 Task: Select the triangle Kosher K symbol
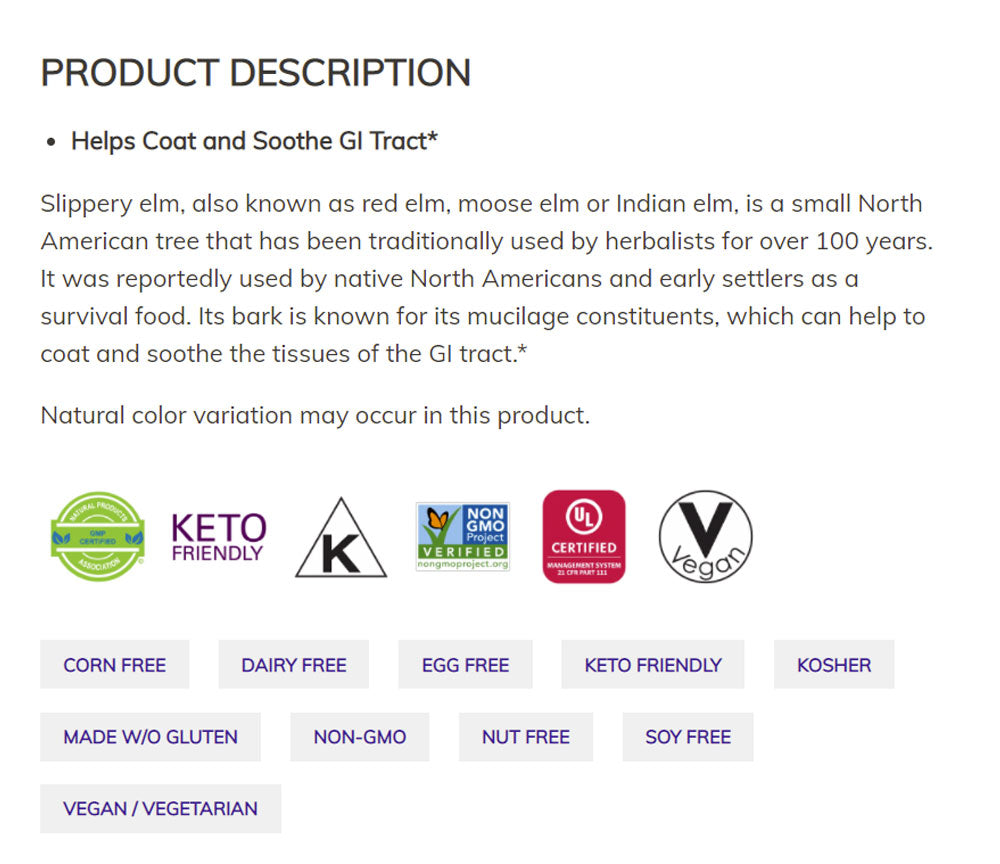pos(340,540)
